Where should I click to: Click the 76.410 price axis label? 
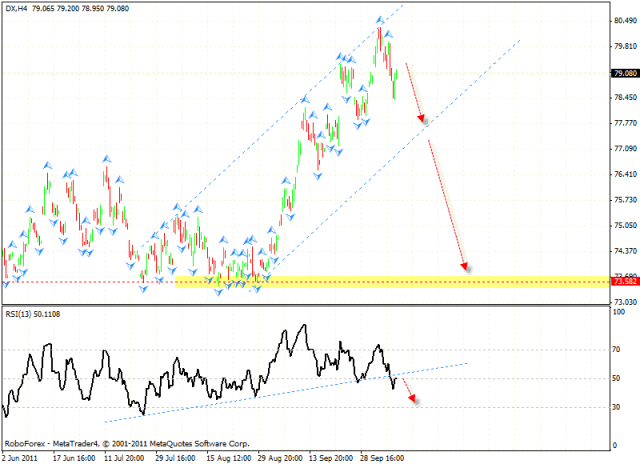624,175
